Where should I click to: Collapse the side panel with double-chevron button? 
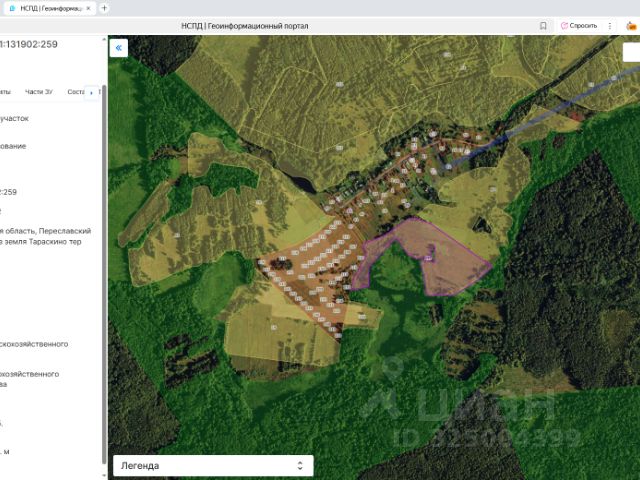click(x=119, y=48)
